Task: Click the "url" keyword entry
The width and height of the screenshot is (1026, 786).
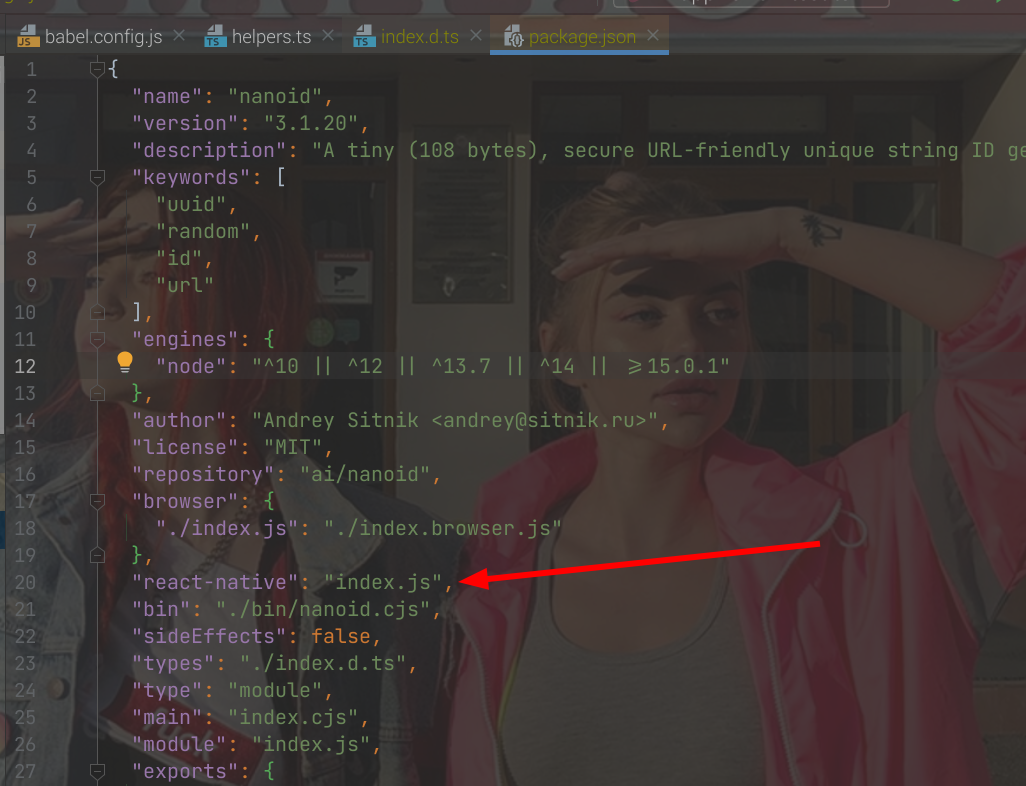Action: pyautogui.click(x=185, y=285)
